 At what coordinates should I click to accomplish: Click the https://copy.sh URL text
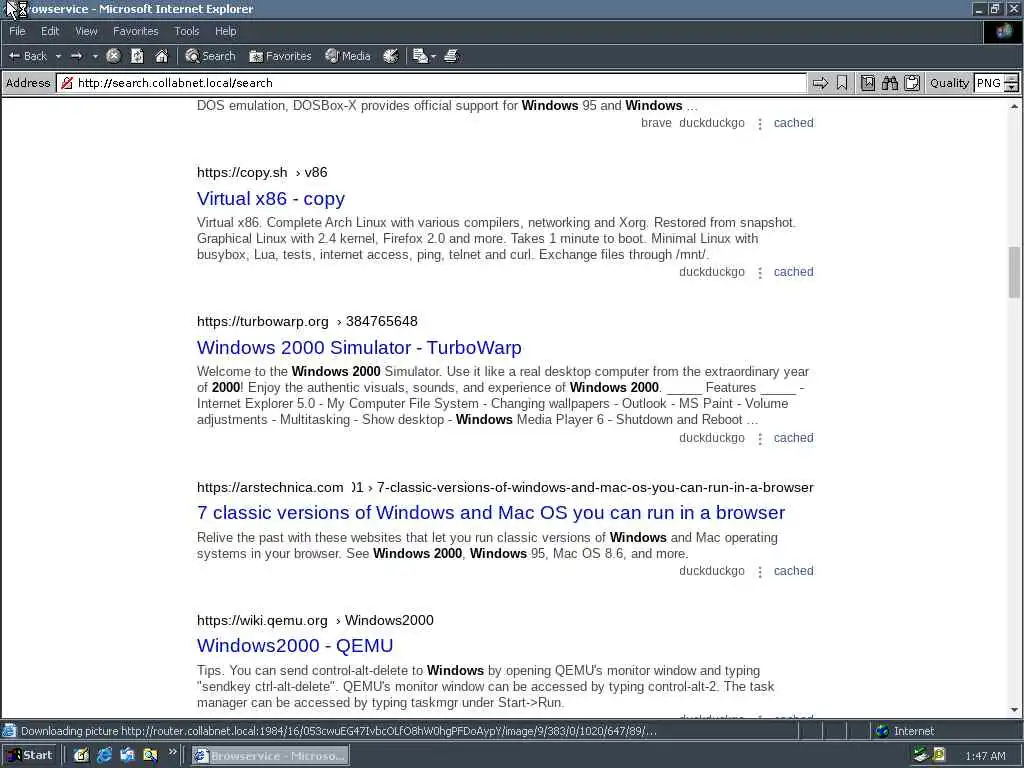(x=242, y=172)
